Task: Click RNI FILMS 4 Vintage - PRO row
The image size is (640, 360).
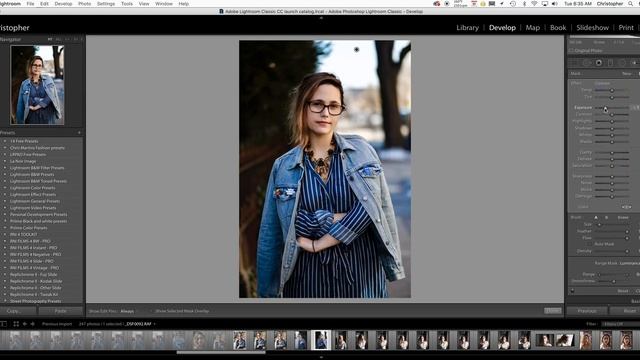Action: click(35, 268)
